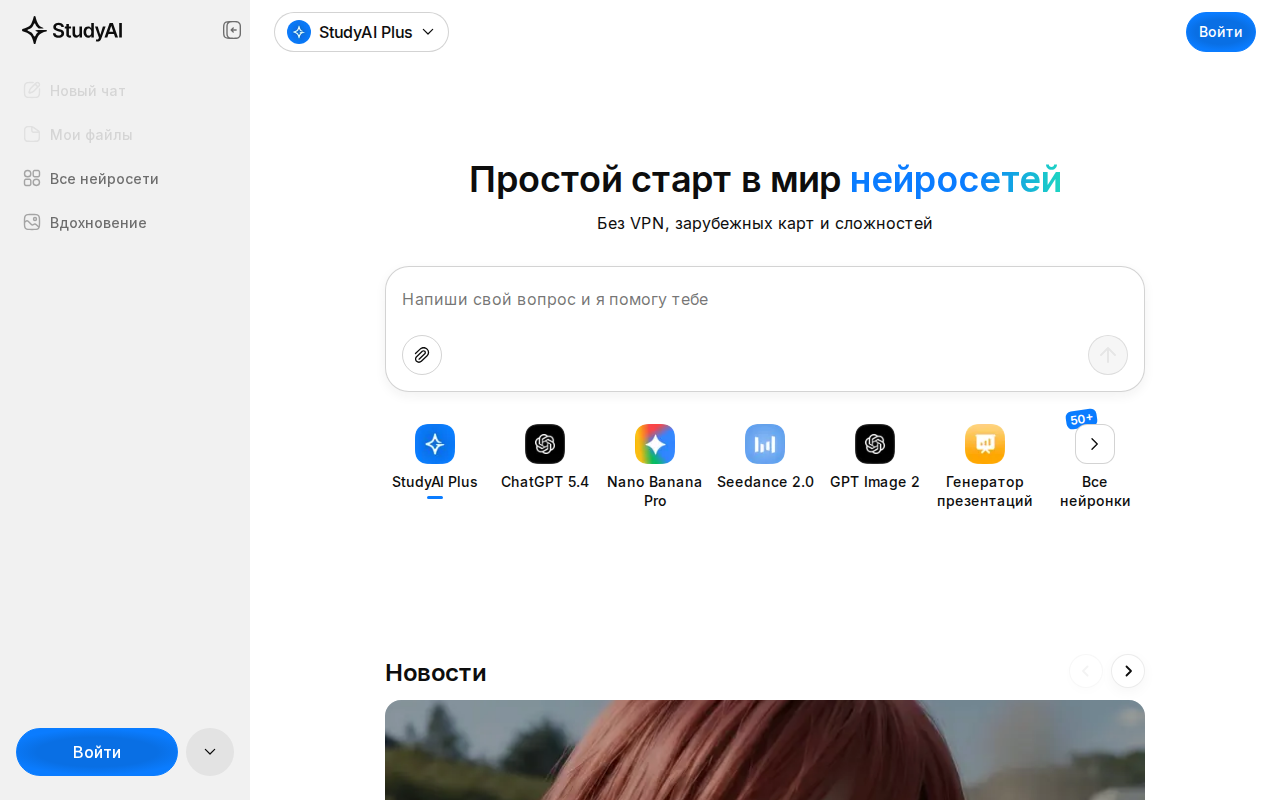
Task: Click the subtitle Без VPN, зарубежных карт
Action: [x=765, y=223]
